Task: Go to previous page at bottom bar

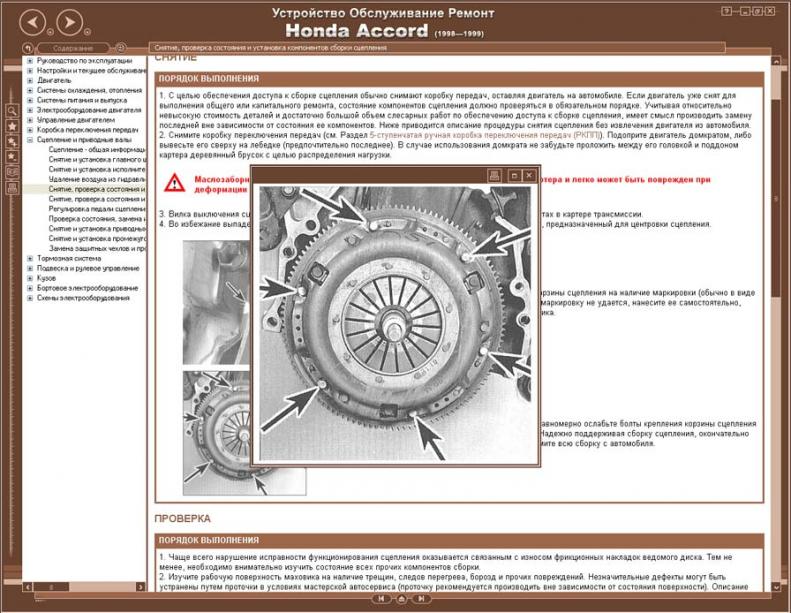Action: [381, 599]
